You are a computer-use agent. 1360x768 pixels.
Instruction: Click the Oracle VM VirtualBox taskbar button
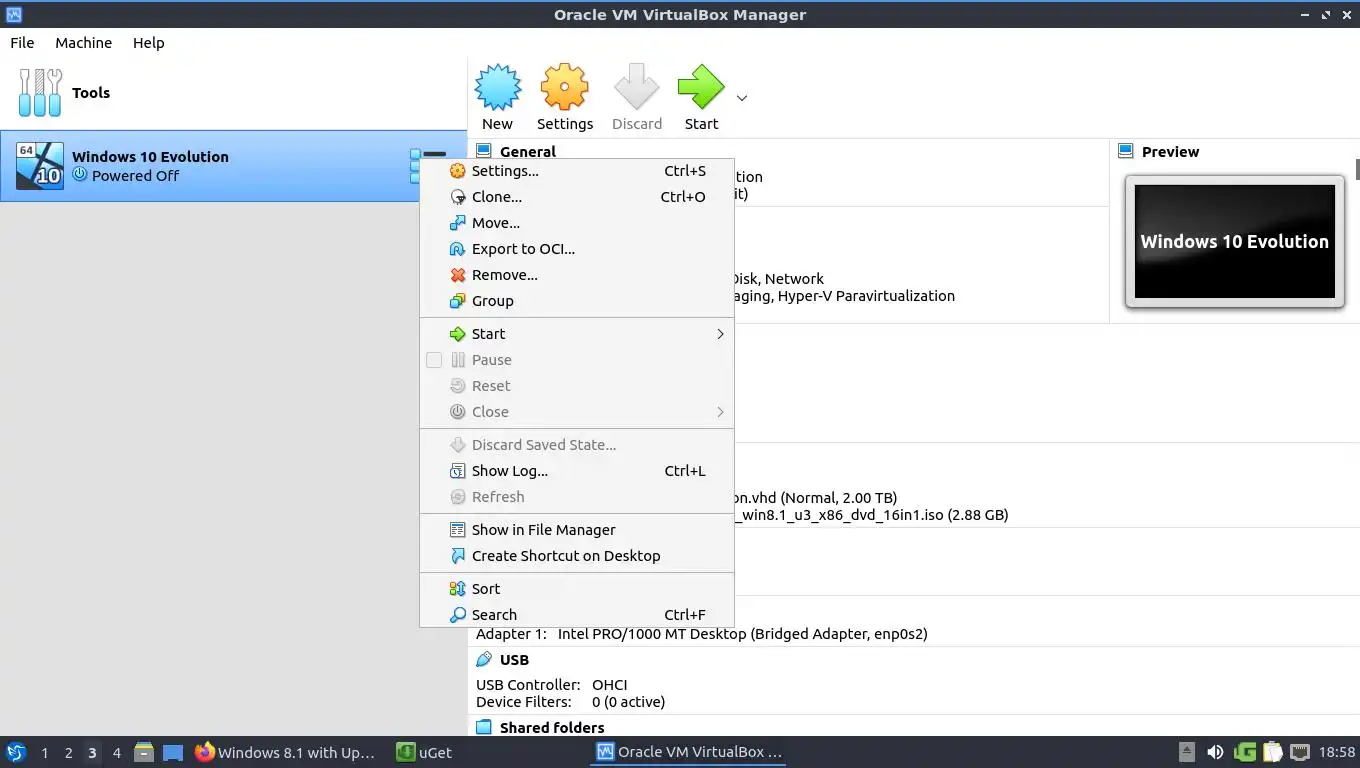tap(689, 752)
